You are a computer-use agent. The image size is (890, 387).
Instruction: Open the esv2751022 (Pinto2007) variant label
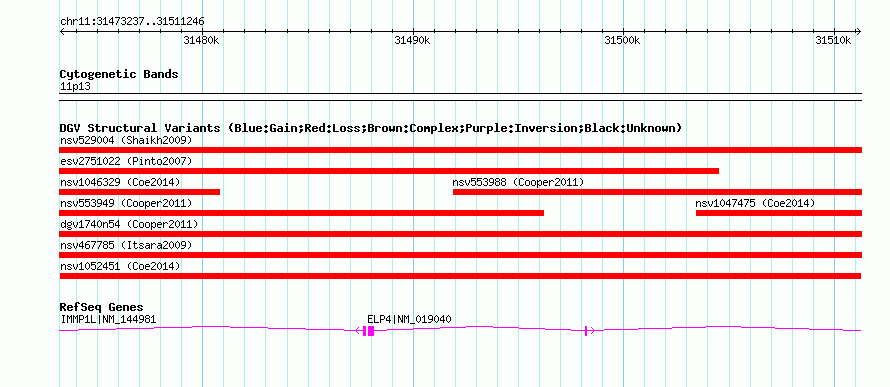[126, 161]
